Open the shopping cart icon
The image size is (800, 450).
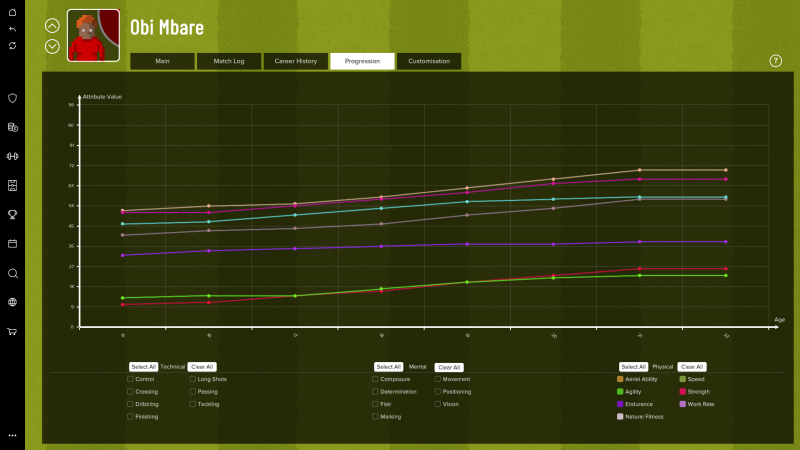coord(12,331)
